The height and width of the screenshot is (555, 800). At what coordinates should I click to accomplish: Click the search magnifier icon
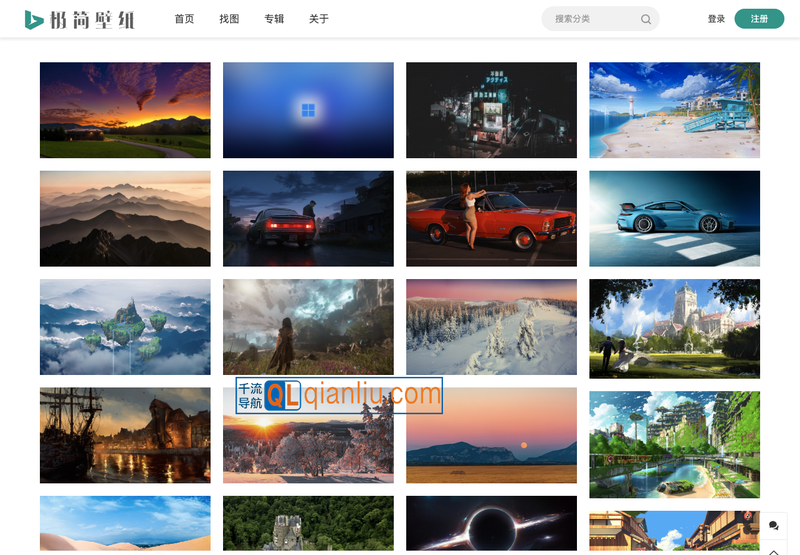(x=646, y=19)
